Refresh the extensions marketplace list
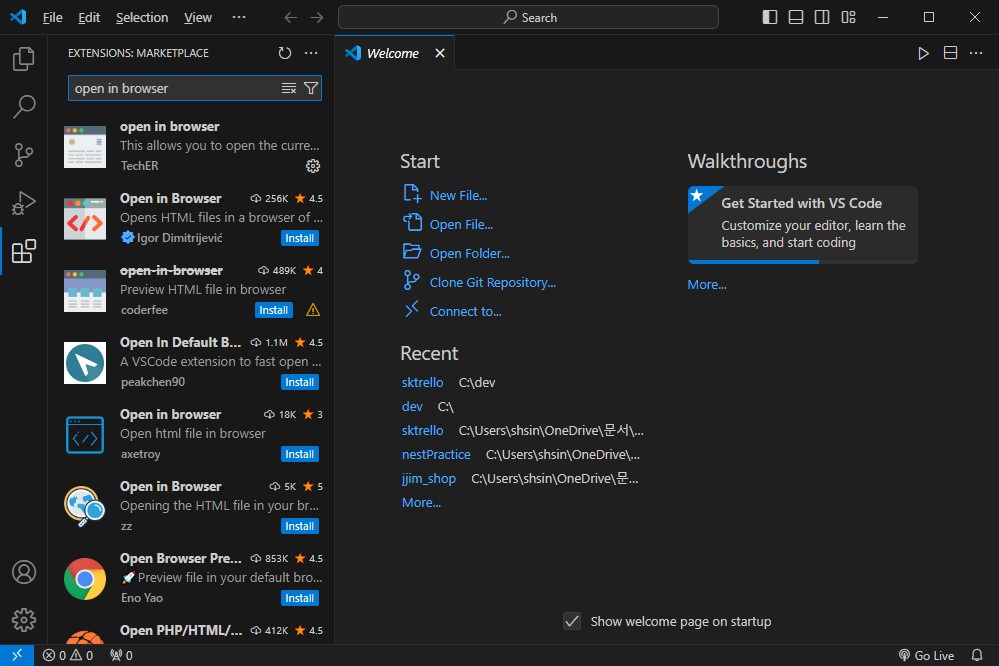The image size is (999, 666). pos(285,53)
